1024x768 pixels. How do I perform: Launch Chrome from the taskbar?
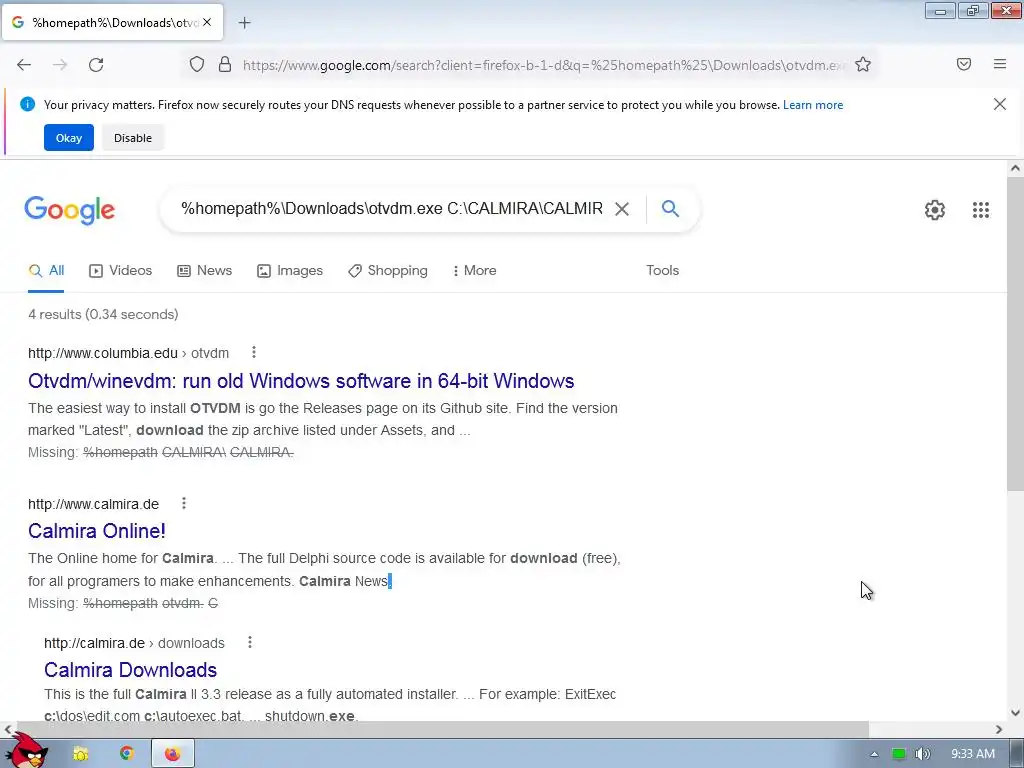point(127,754)
